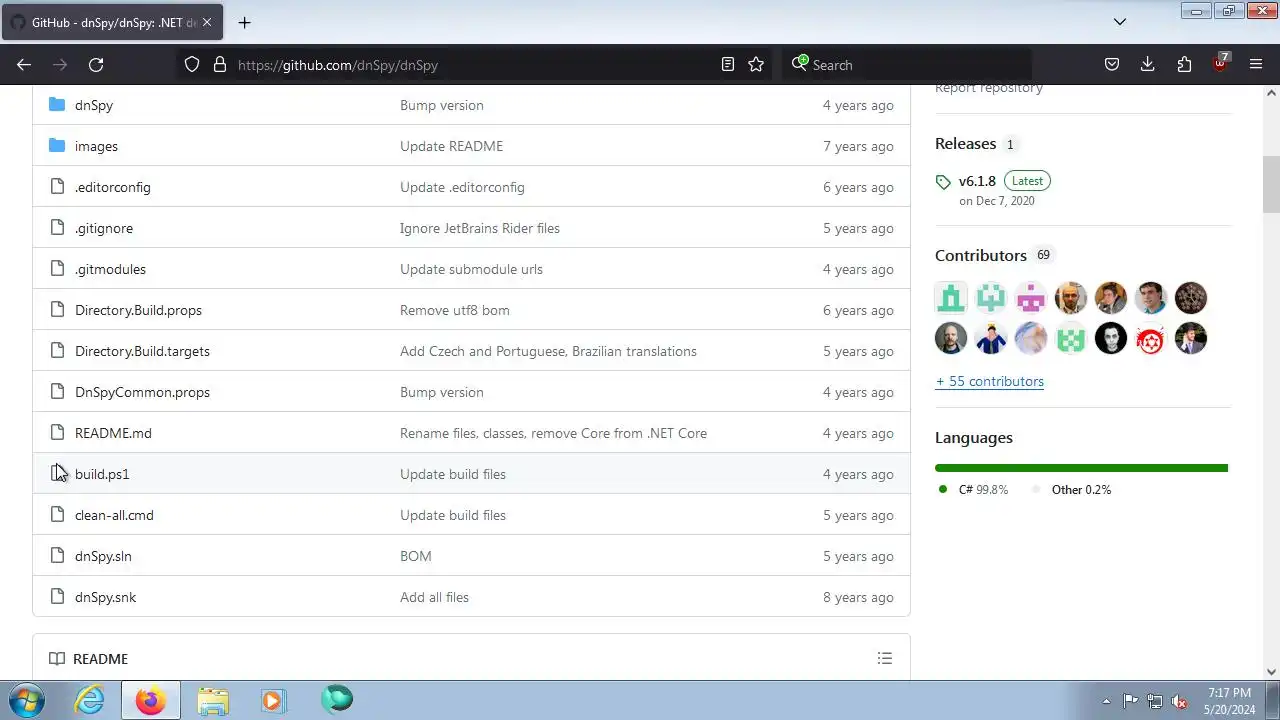
Task: Open the README outline list icon
Action: point(885,658)
